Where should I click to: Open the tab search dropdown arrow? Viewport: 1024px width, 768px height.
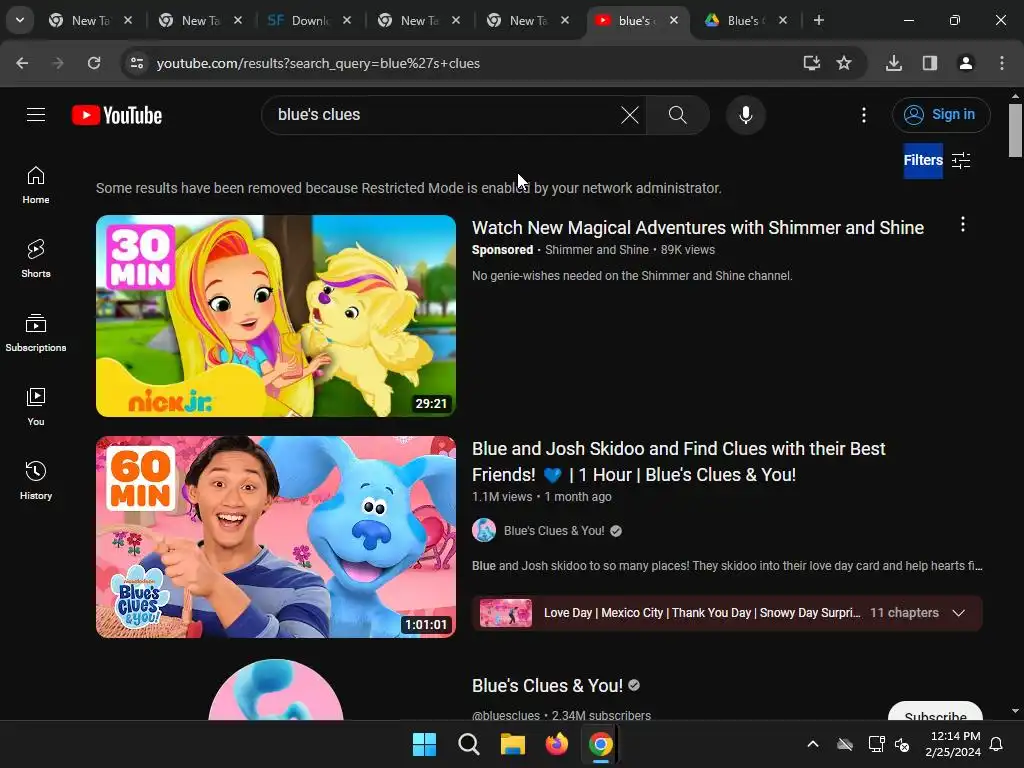tap(20, 20)
